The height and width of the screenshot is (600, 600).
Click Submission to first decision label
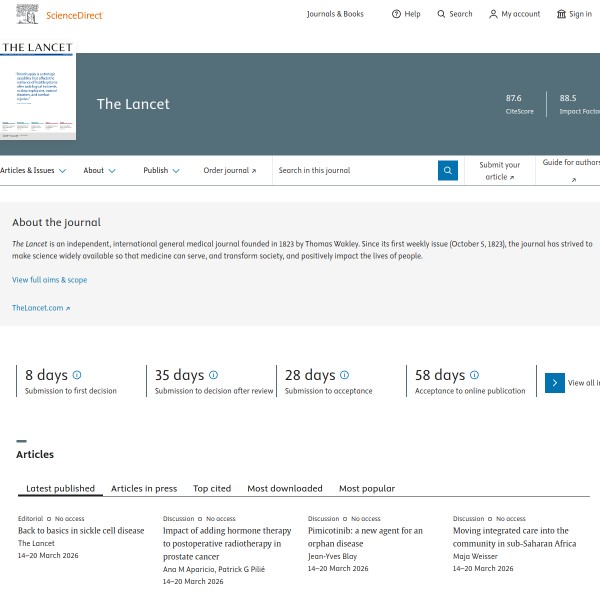(71, 391)
